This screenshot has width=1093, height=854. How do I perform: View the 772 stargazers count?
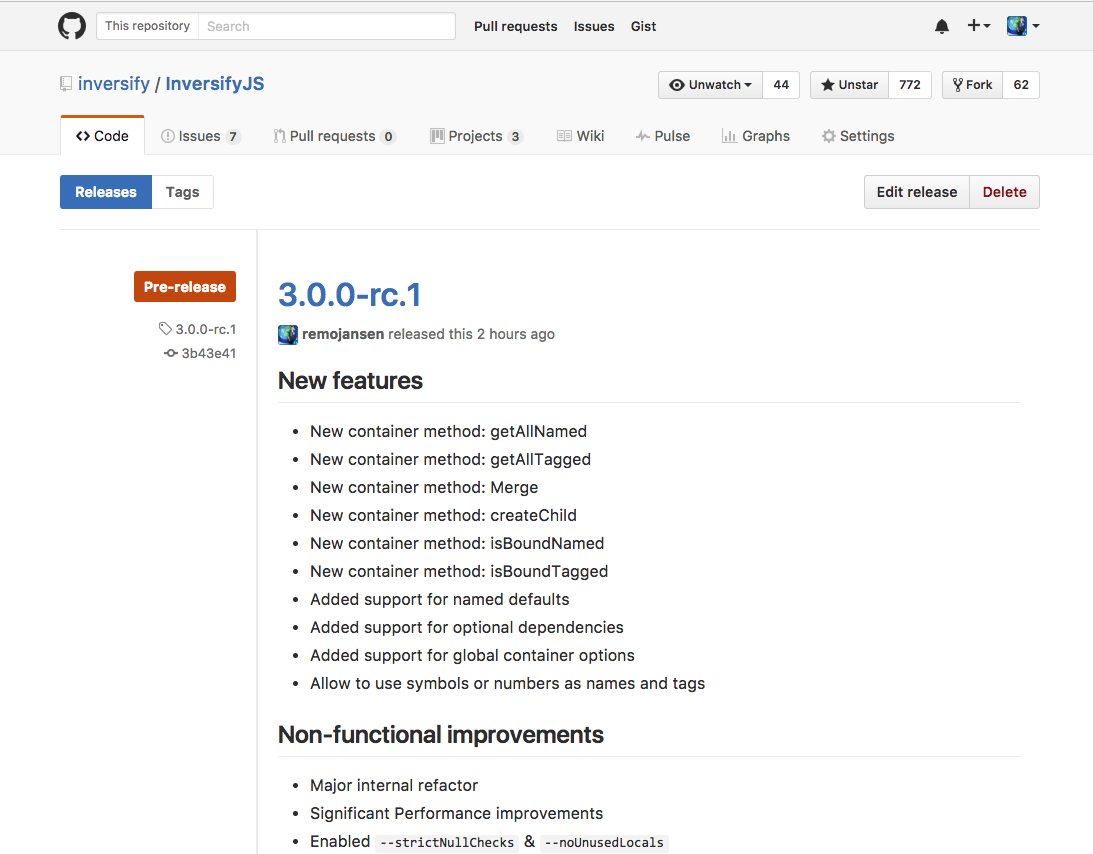[910, 85]
